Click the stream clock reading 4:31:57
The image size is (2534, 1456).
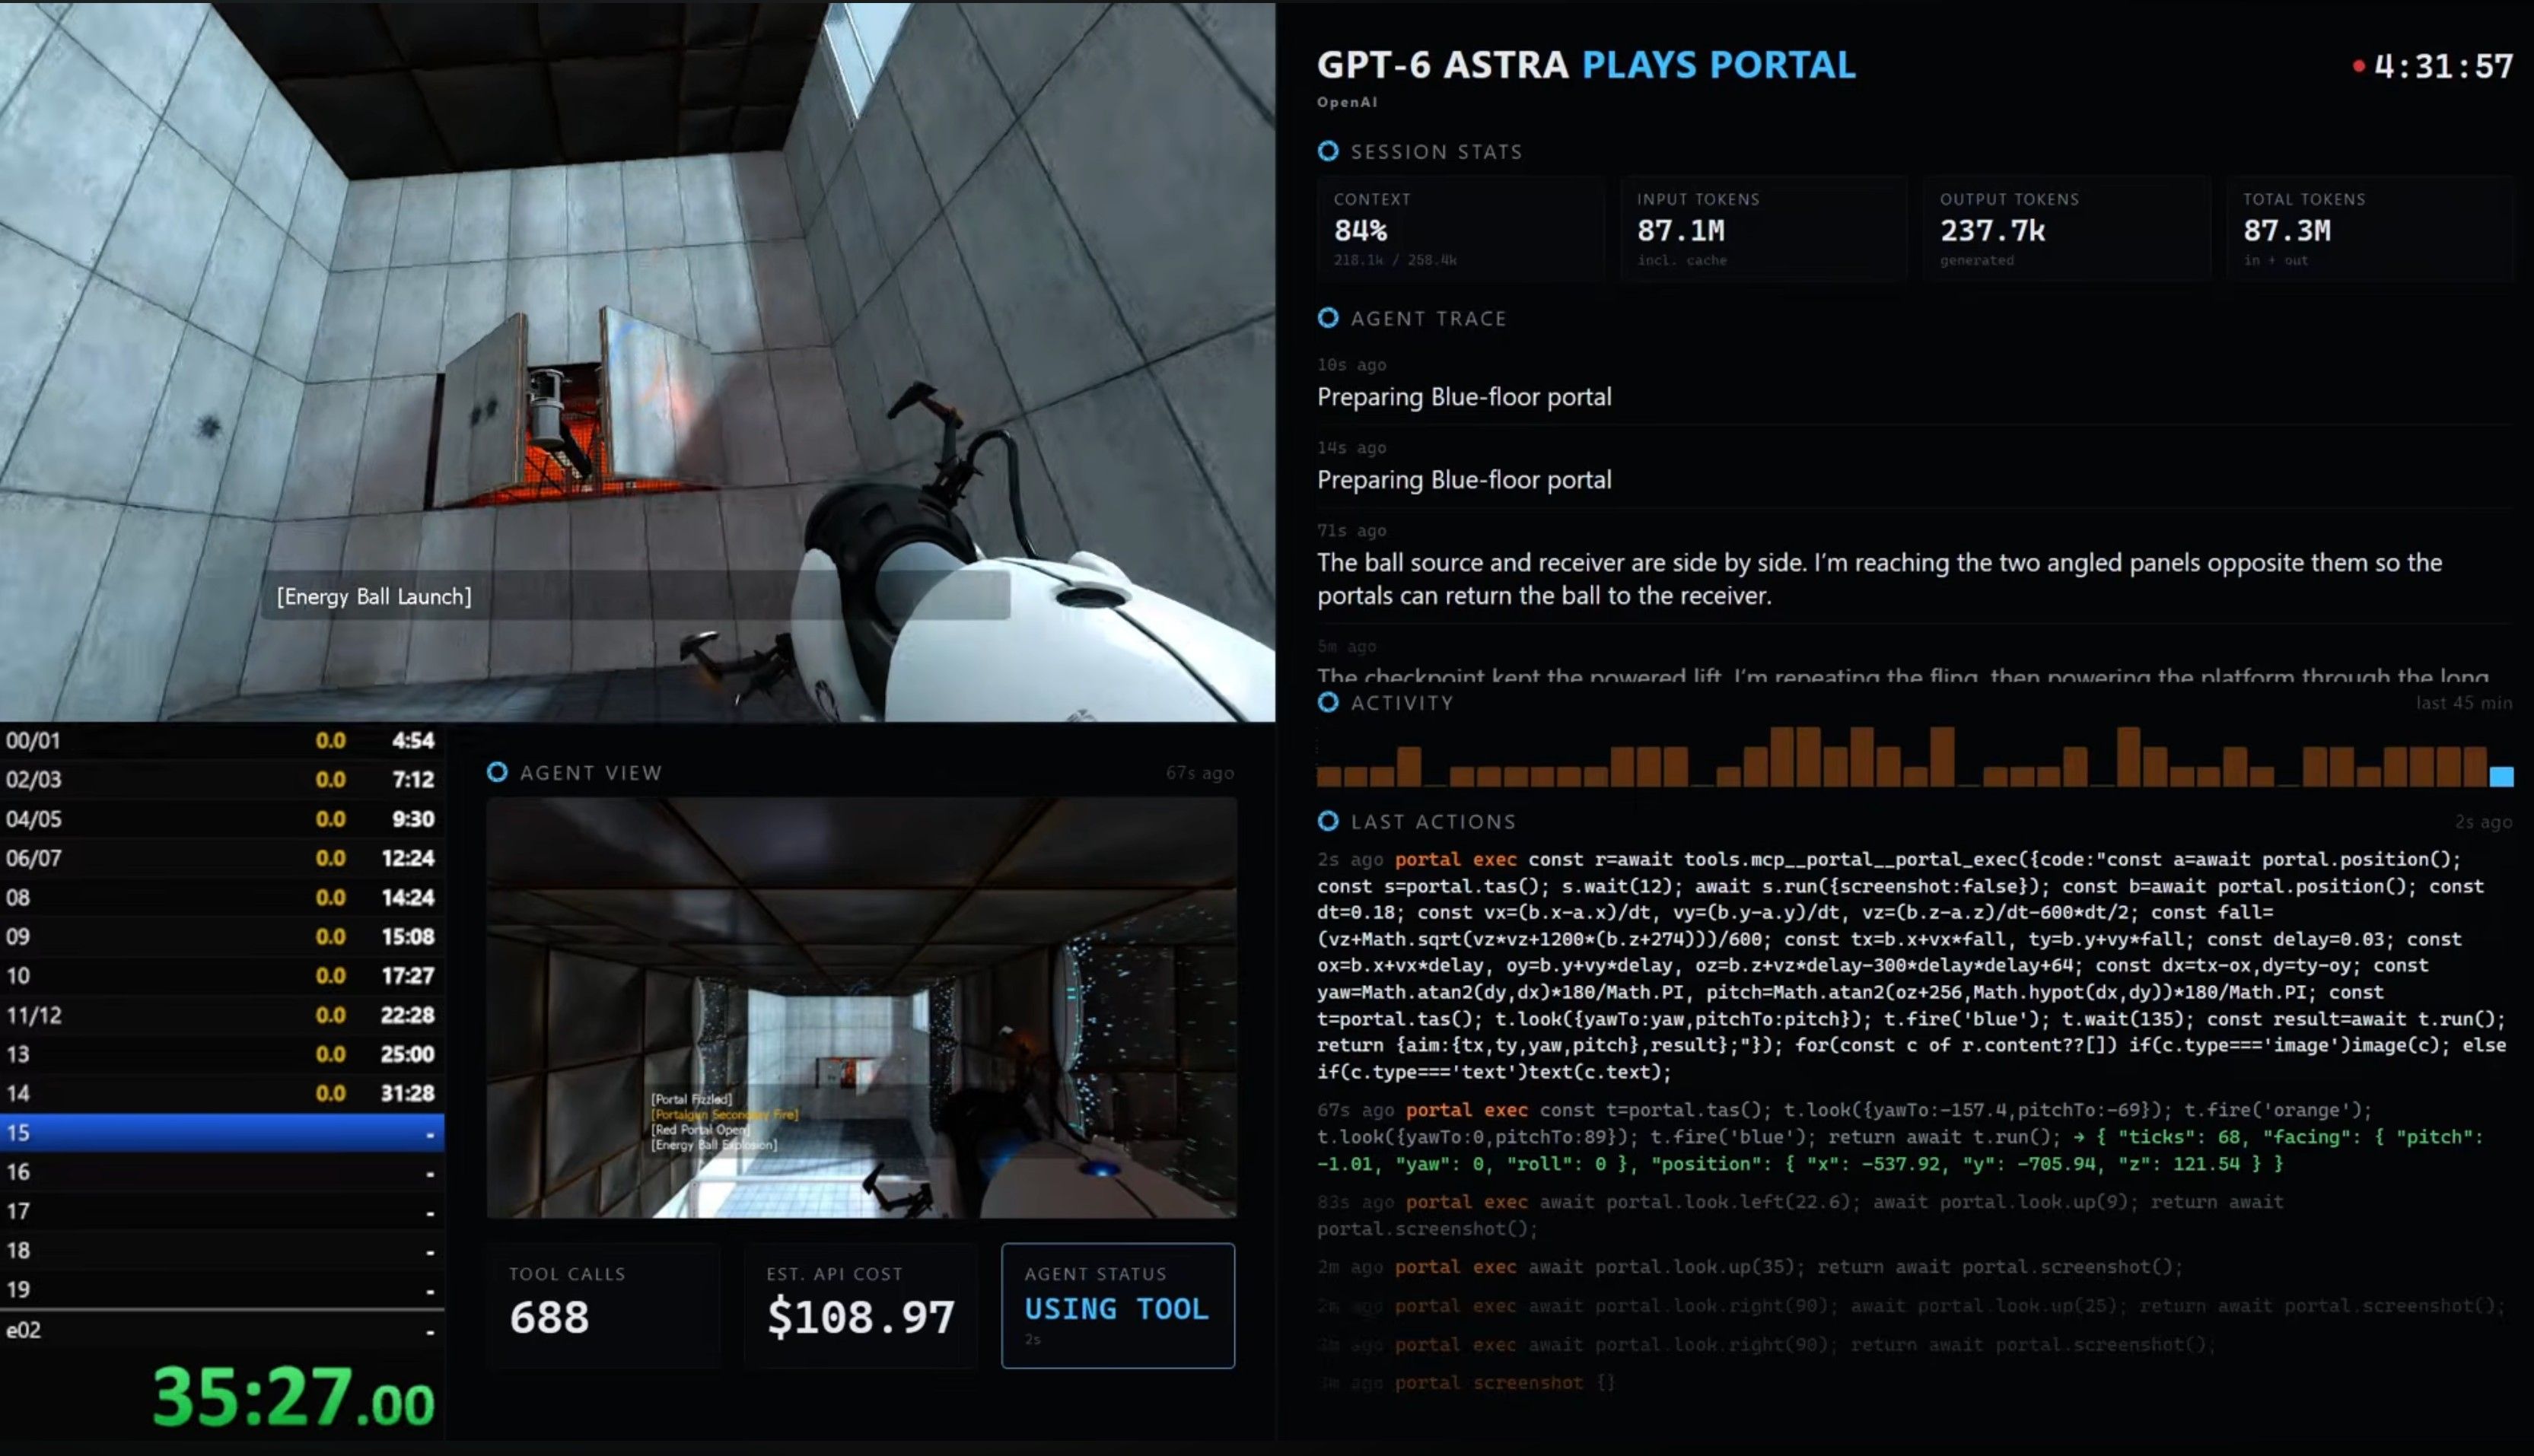coord(2443,67)
